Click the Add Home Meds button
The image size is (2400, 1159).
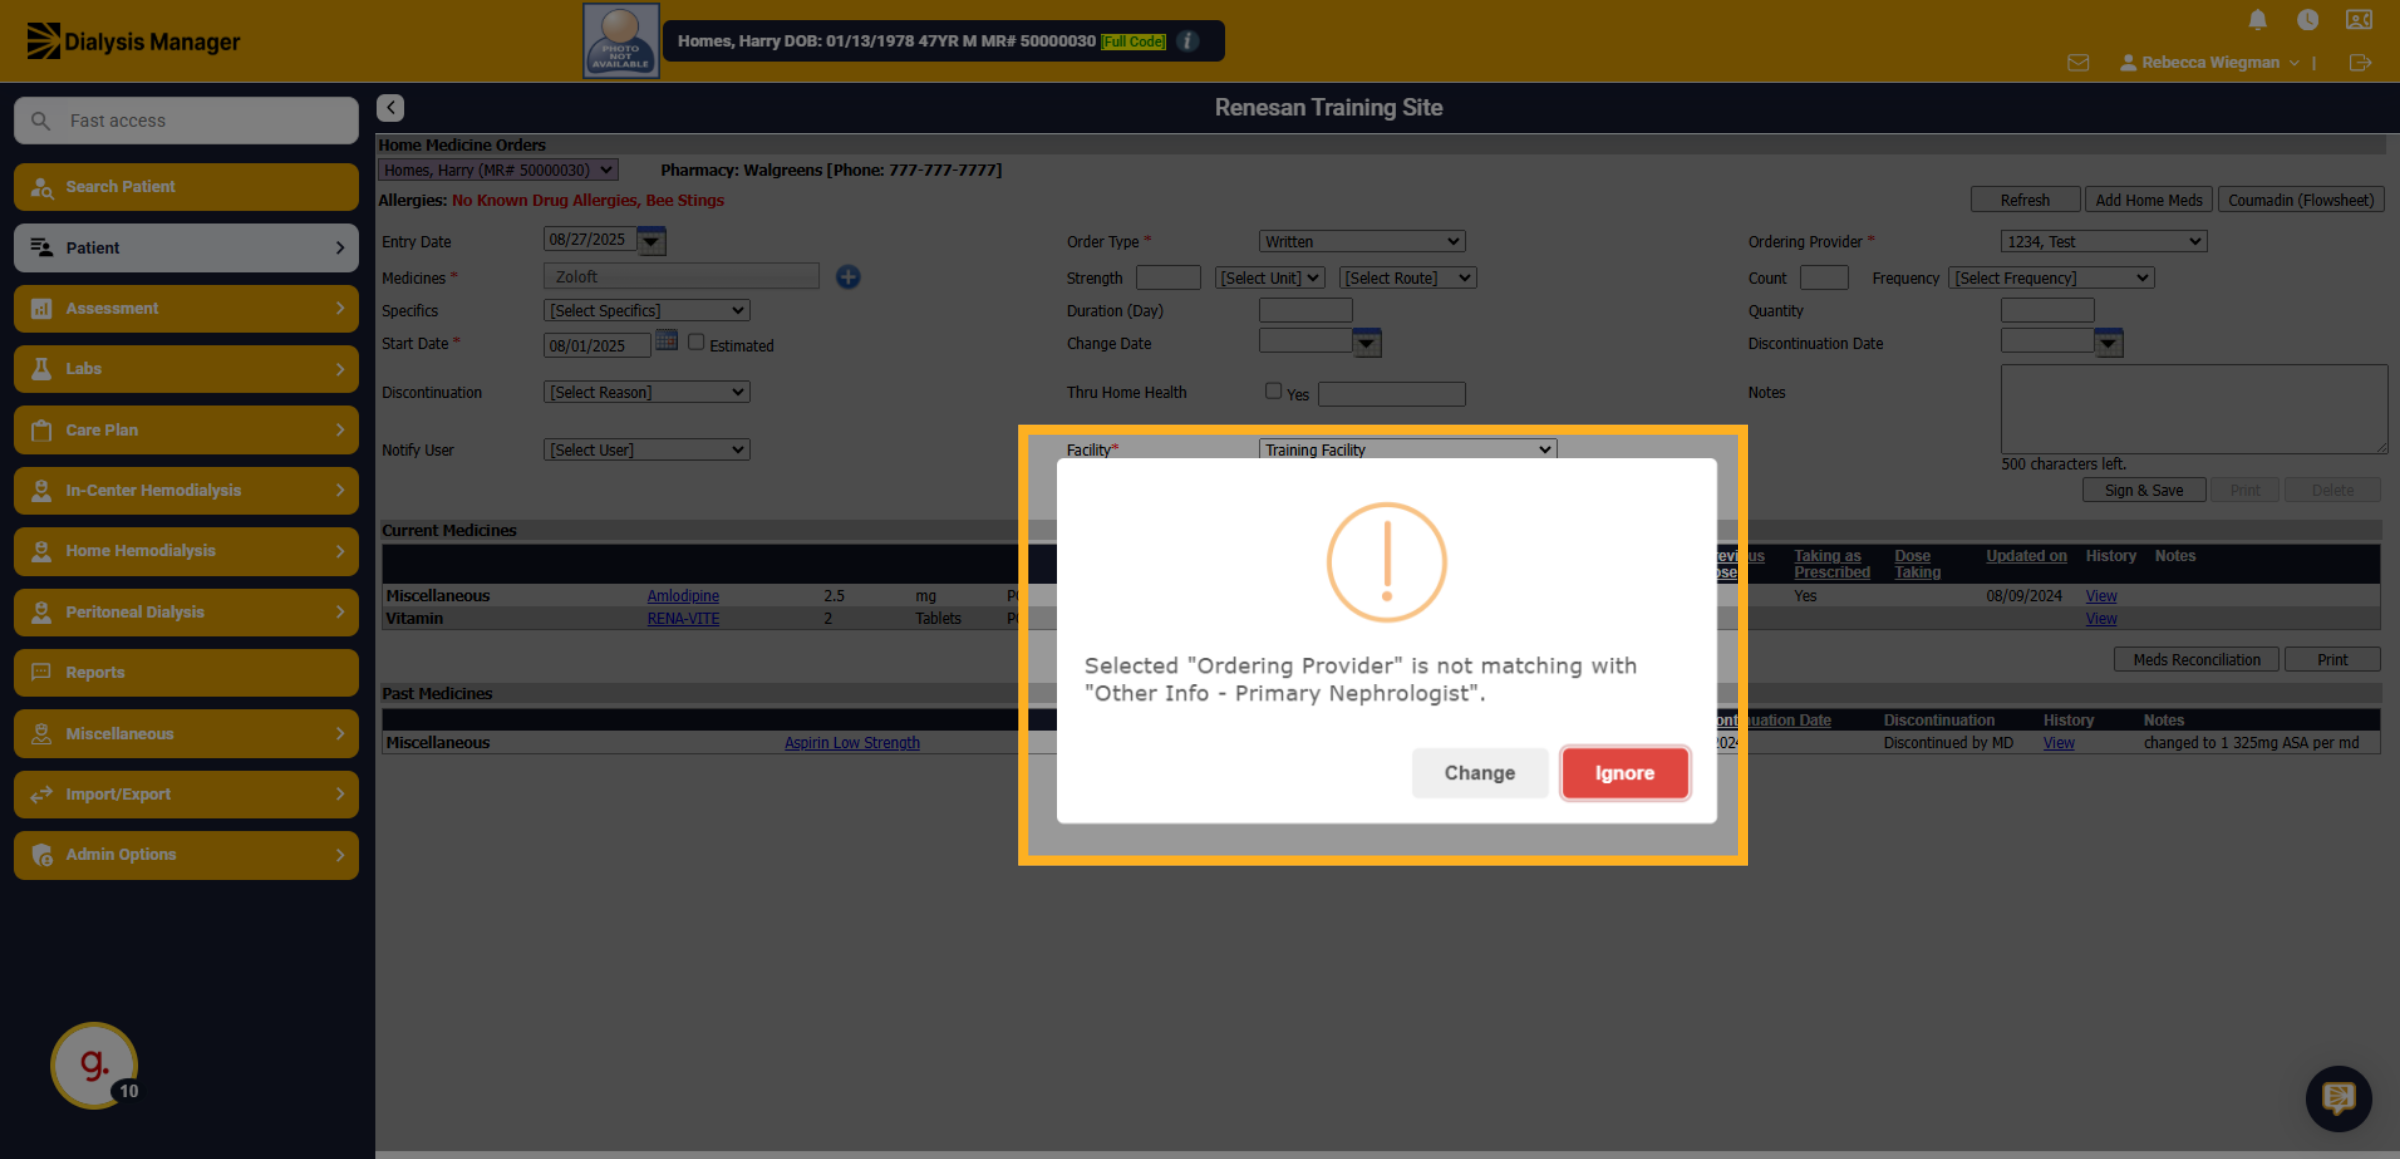click(x=2149, y=200)
